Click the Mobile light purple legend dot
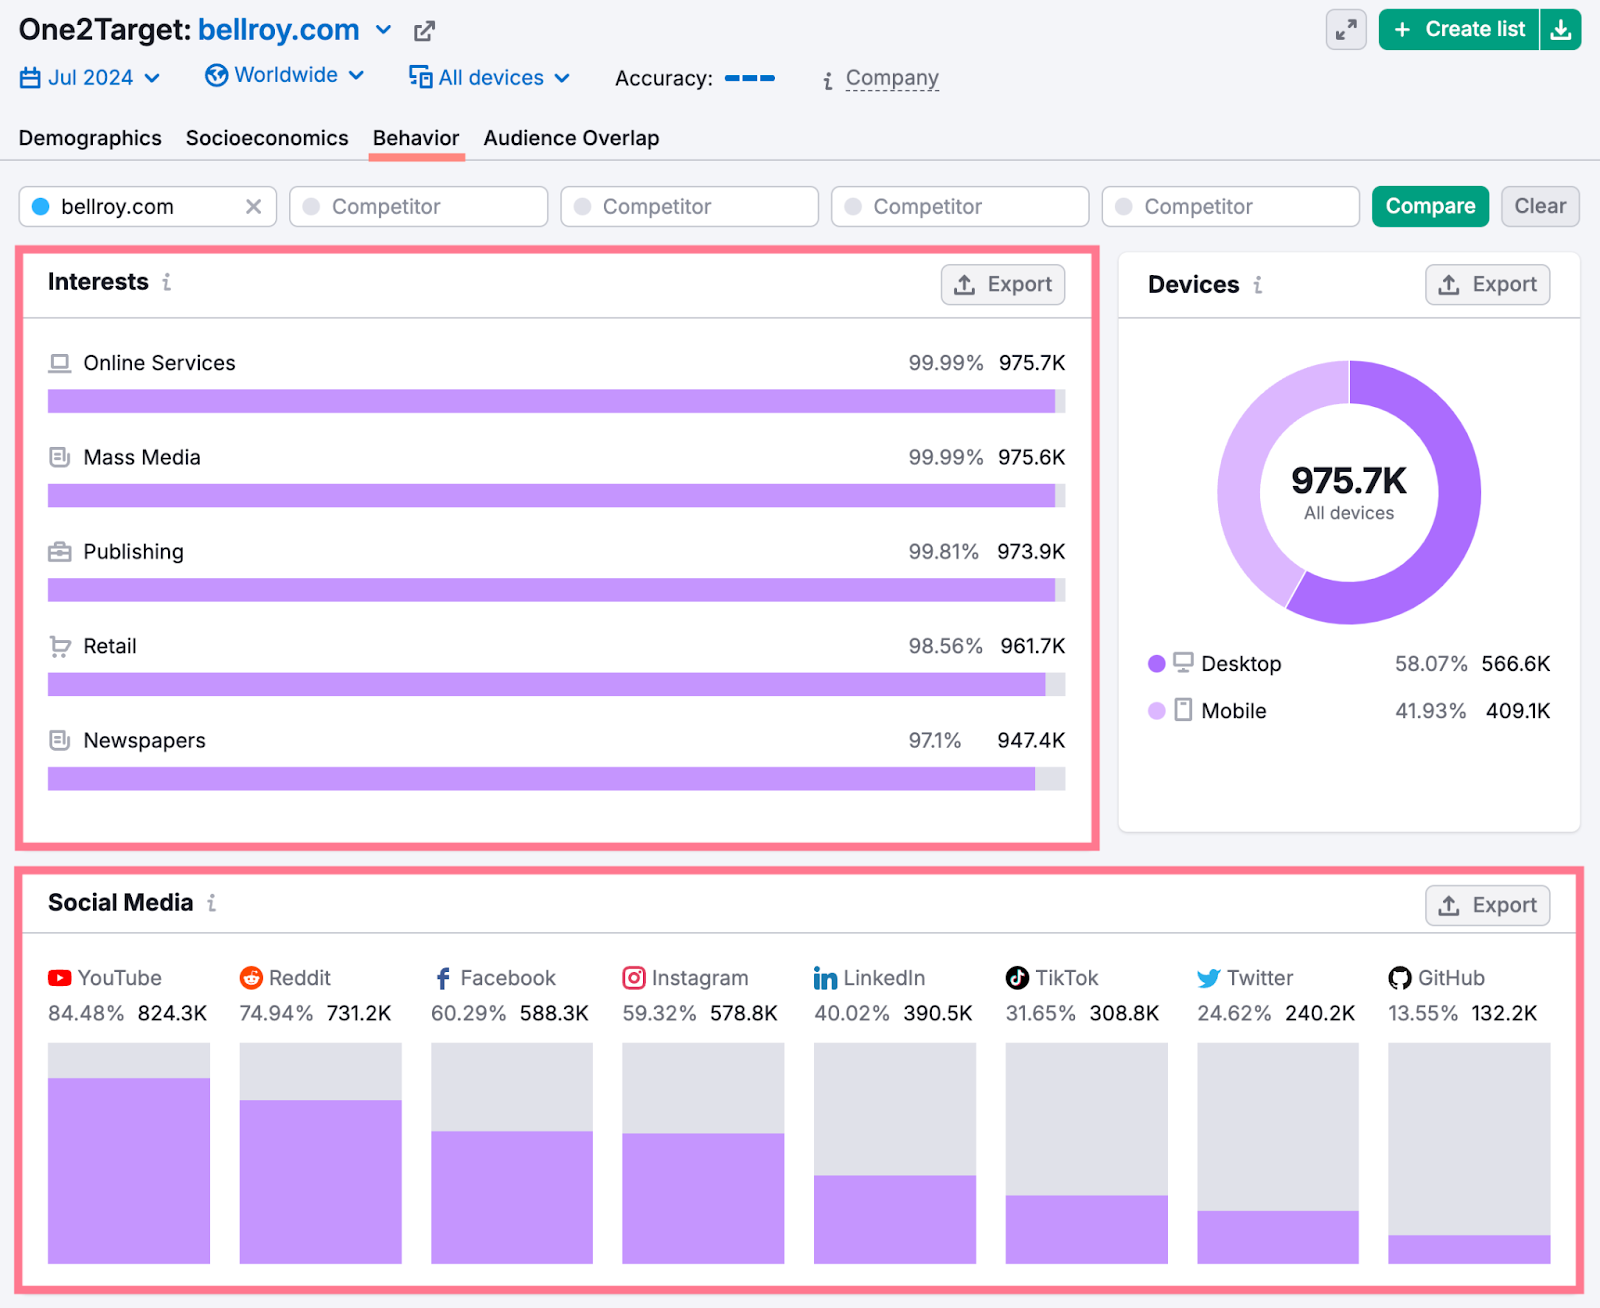The height and width of the screenshot is (1308, 1600). coord(1157,710)
